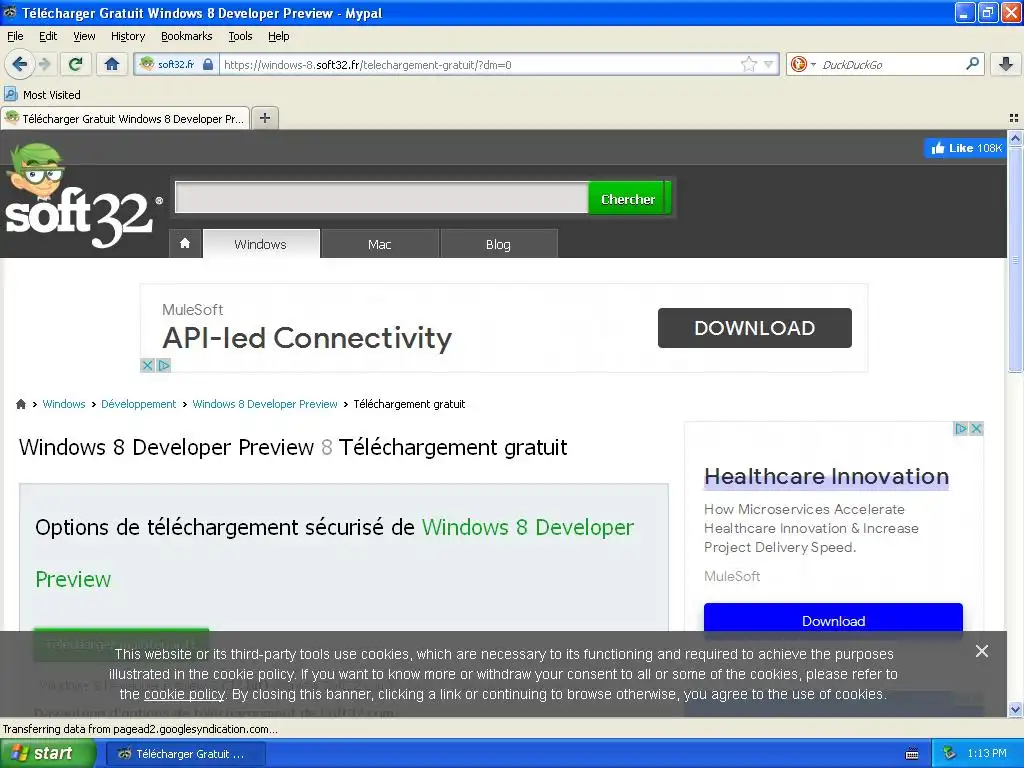Click the green Chercher button

(628, 199)
